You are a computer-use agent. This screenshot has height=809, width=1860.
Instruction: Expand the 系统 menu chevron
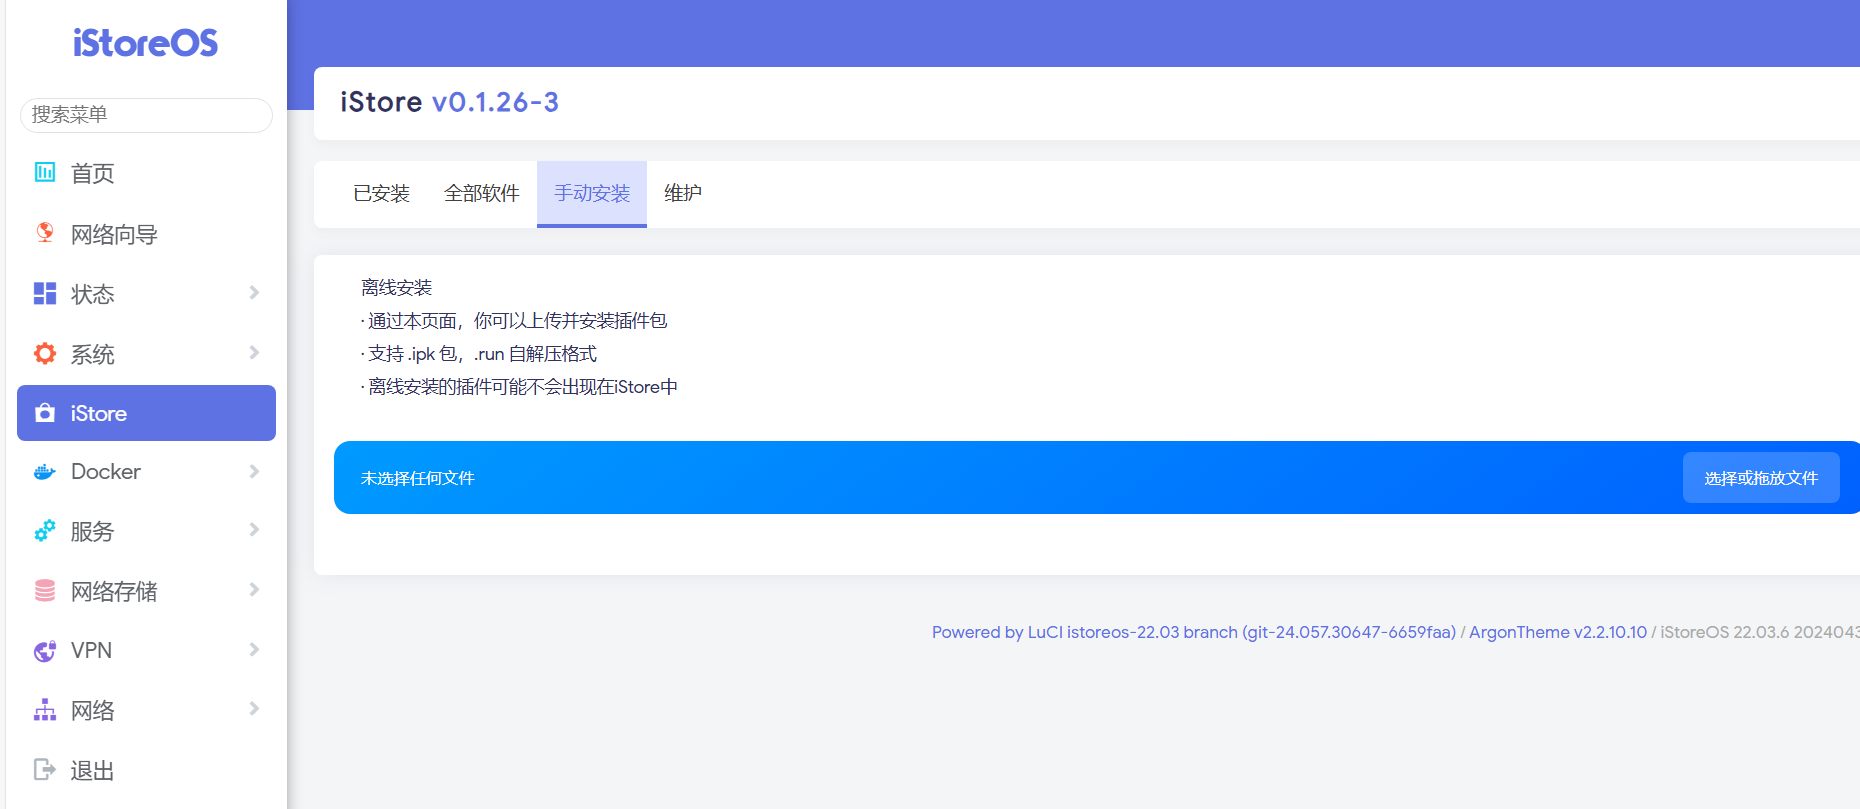(x=254, y=353)
